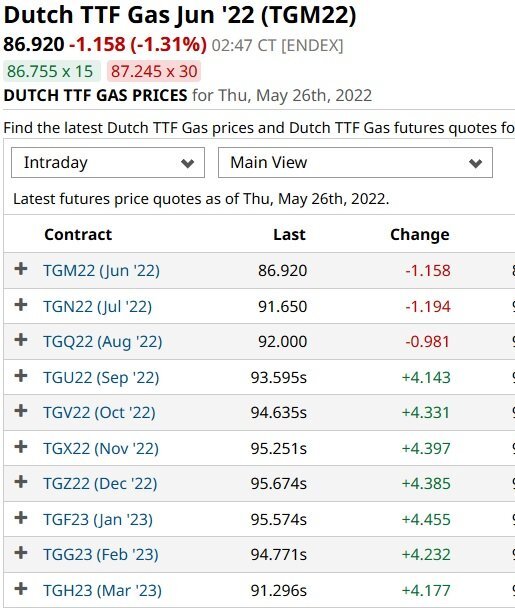Open the TGQ22 (Aug '22) contract link

(103, 342)
